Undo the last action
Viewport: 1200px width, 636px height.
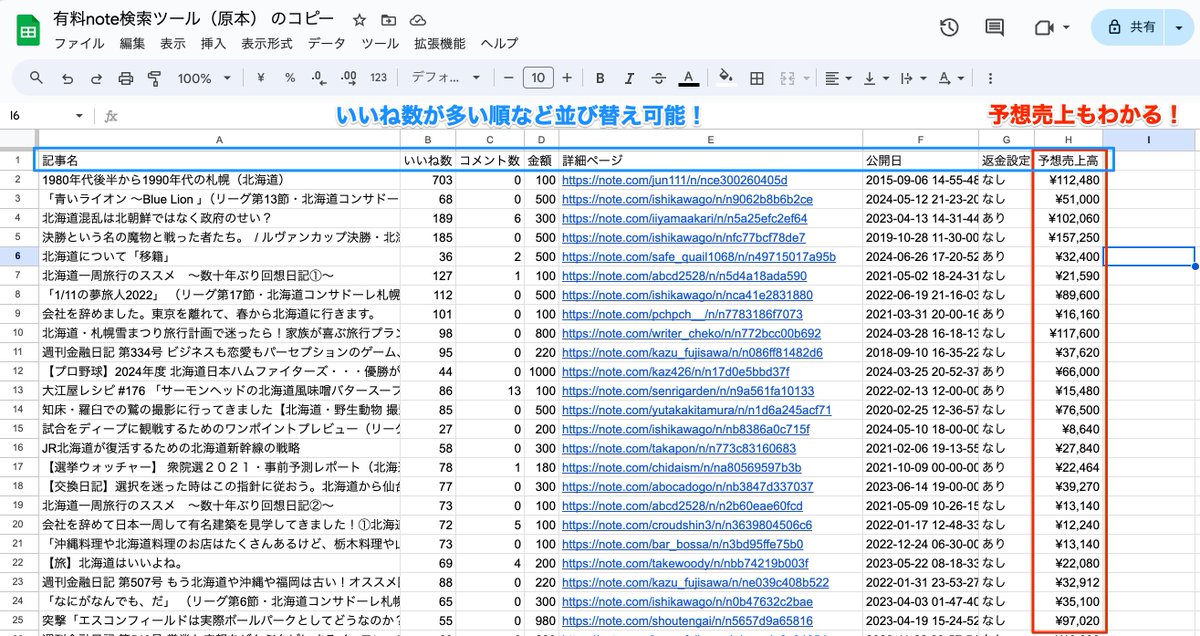point(67,78)
